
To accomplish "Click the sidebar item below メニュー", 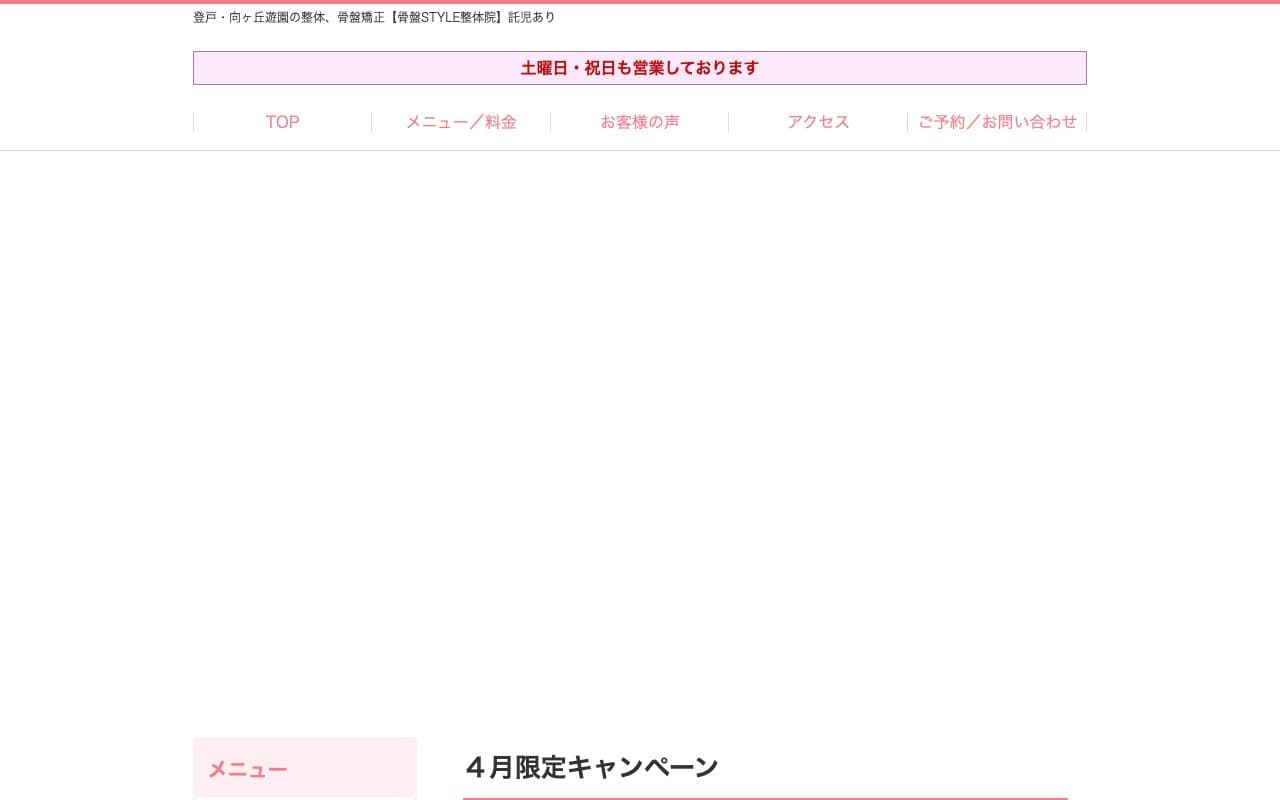I will (305, 797).
